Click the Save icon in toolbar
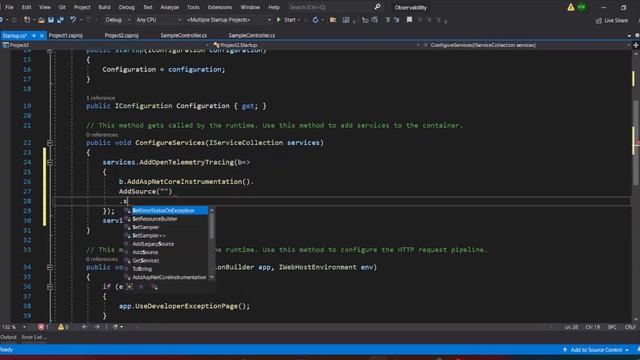The width and height of the screenshot is (640, 360). (51, 20)
